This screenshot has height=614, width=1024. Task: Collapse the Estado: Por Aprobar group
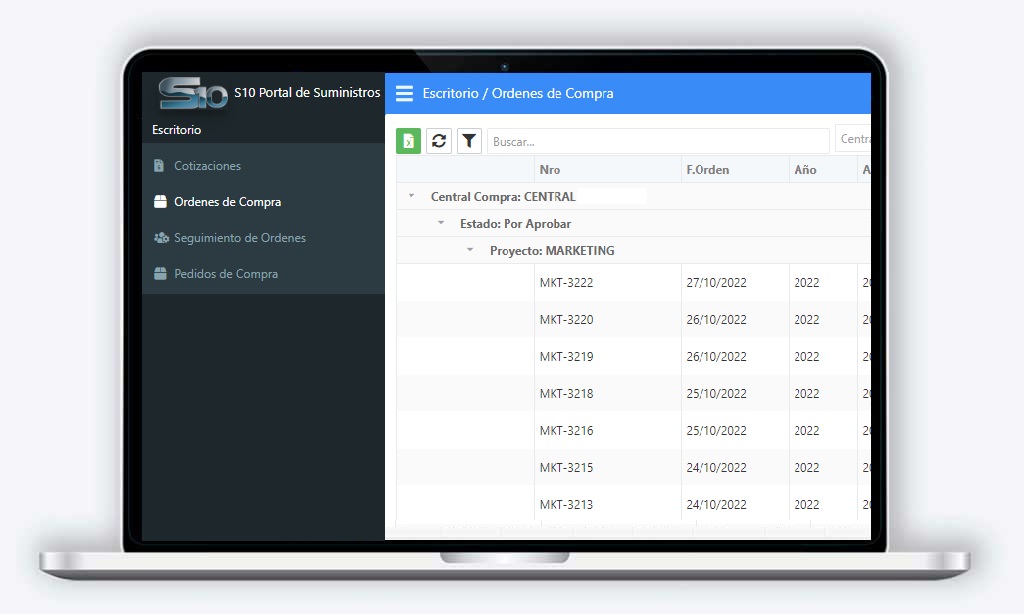441,223
